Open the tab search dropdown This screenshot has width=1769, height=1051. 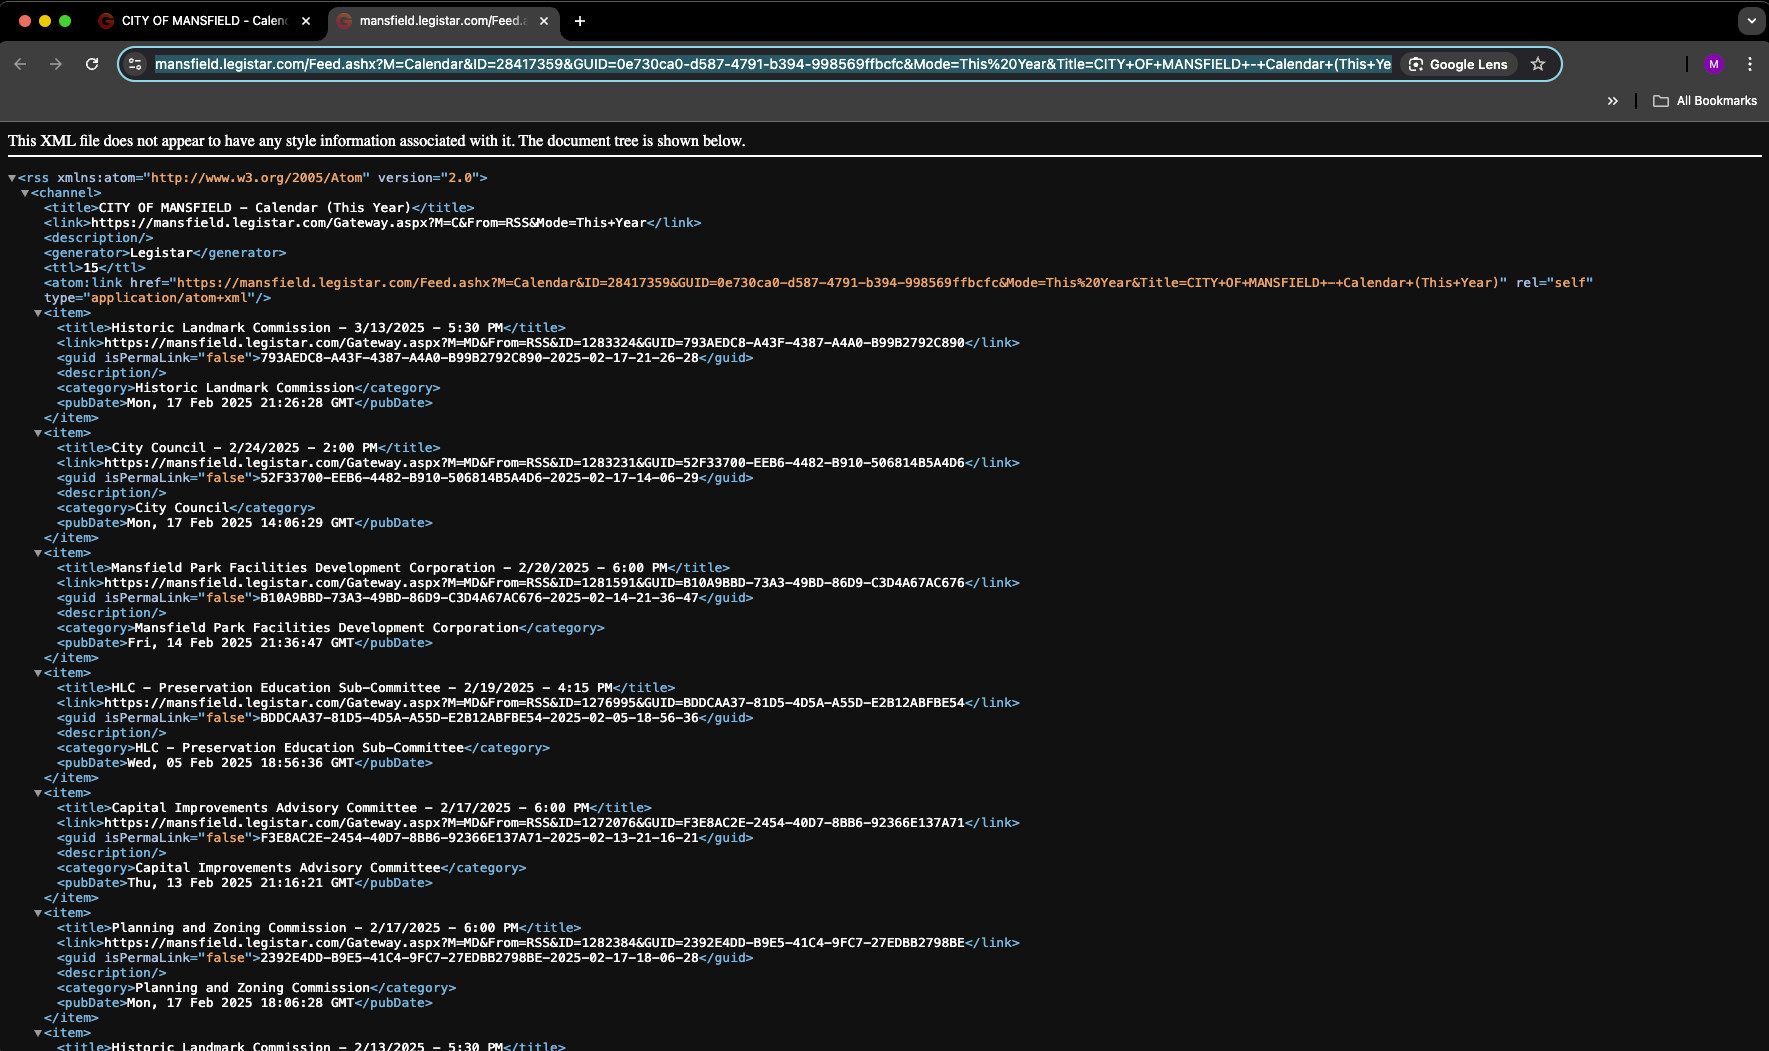pos(1751,21)
